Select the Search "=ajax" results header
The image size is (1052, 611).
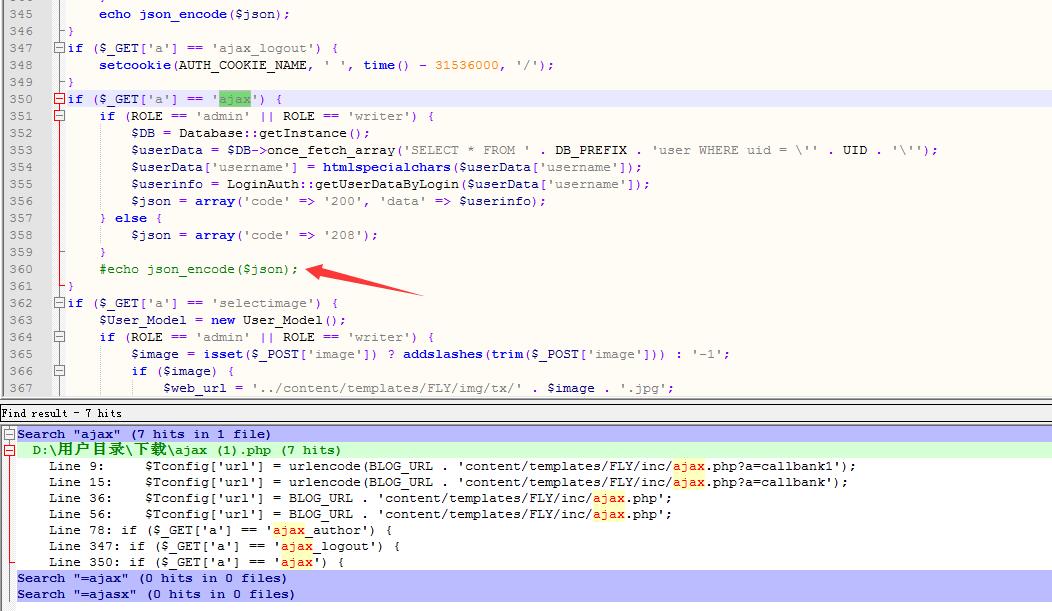tap(152, 578)
